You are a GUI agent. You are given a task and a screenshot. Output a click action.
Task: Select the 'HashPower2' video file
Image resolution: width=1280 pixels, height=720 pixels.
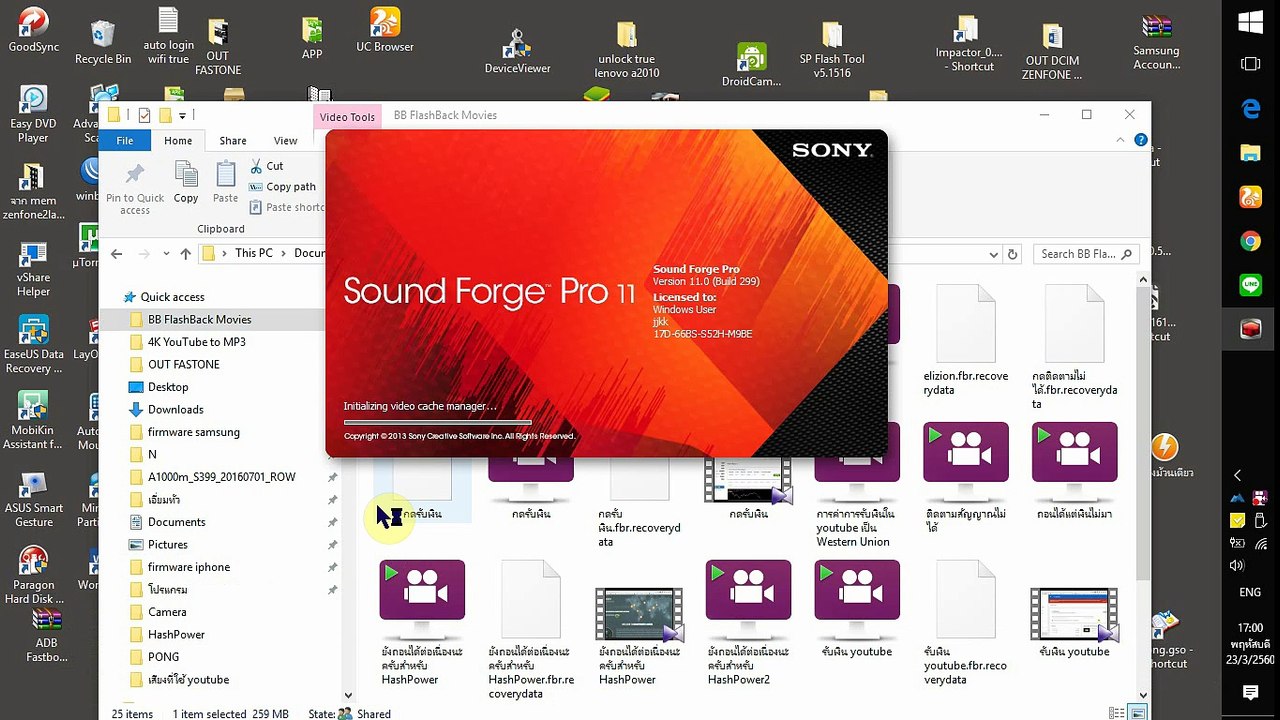tap(748, 623)
